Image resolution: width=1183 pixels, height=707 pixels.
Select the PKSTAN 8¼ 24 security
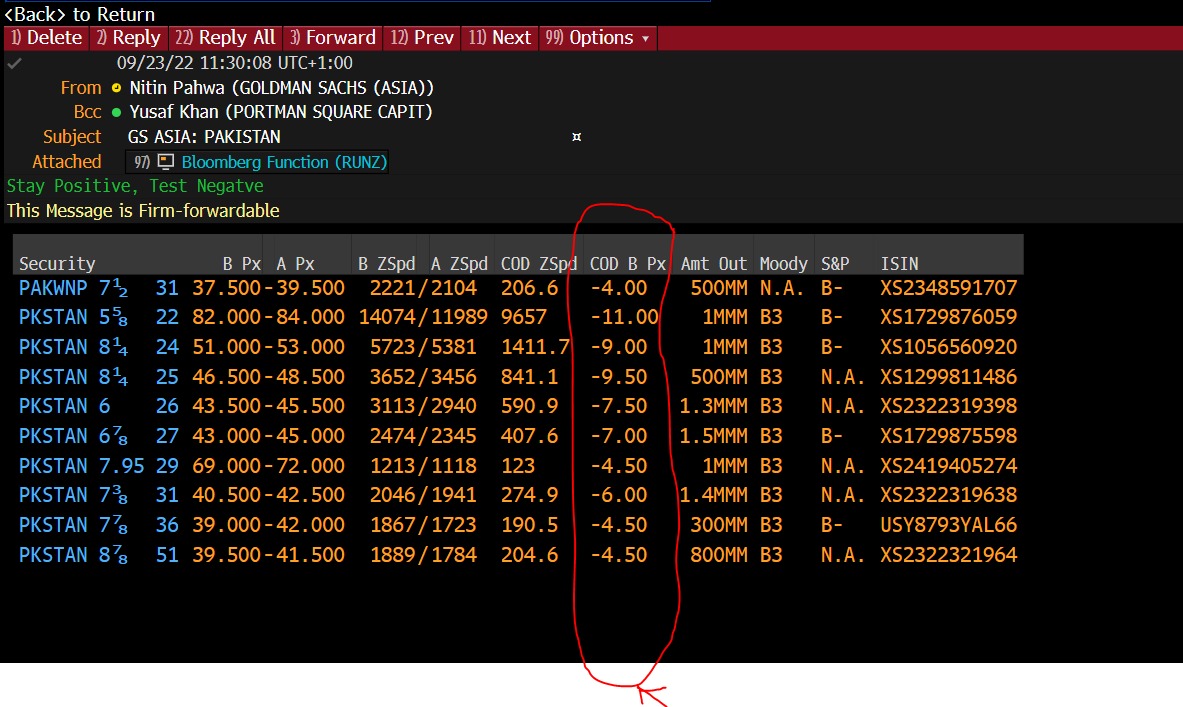pos(98,347)
